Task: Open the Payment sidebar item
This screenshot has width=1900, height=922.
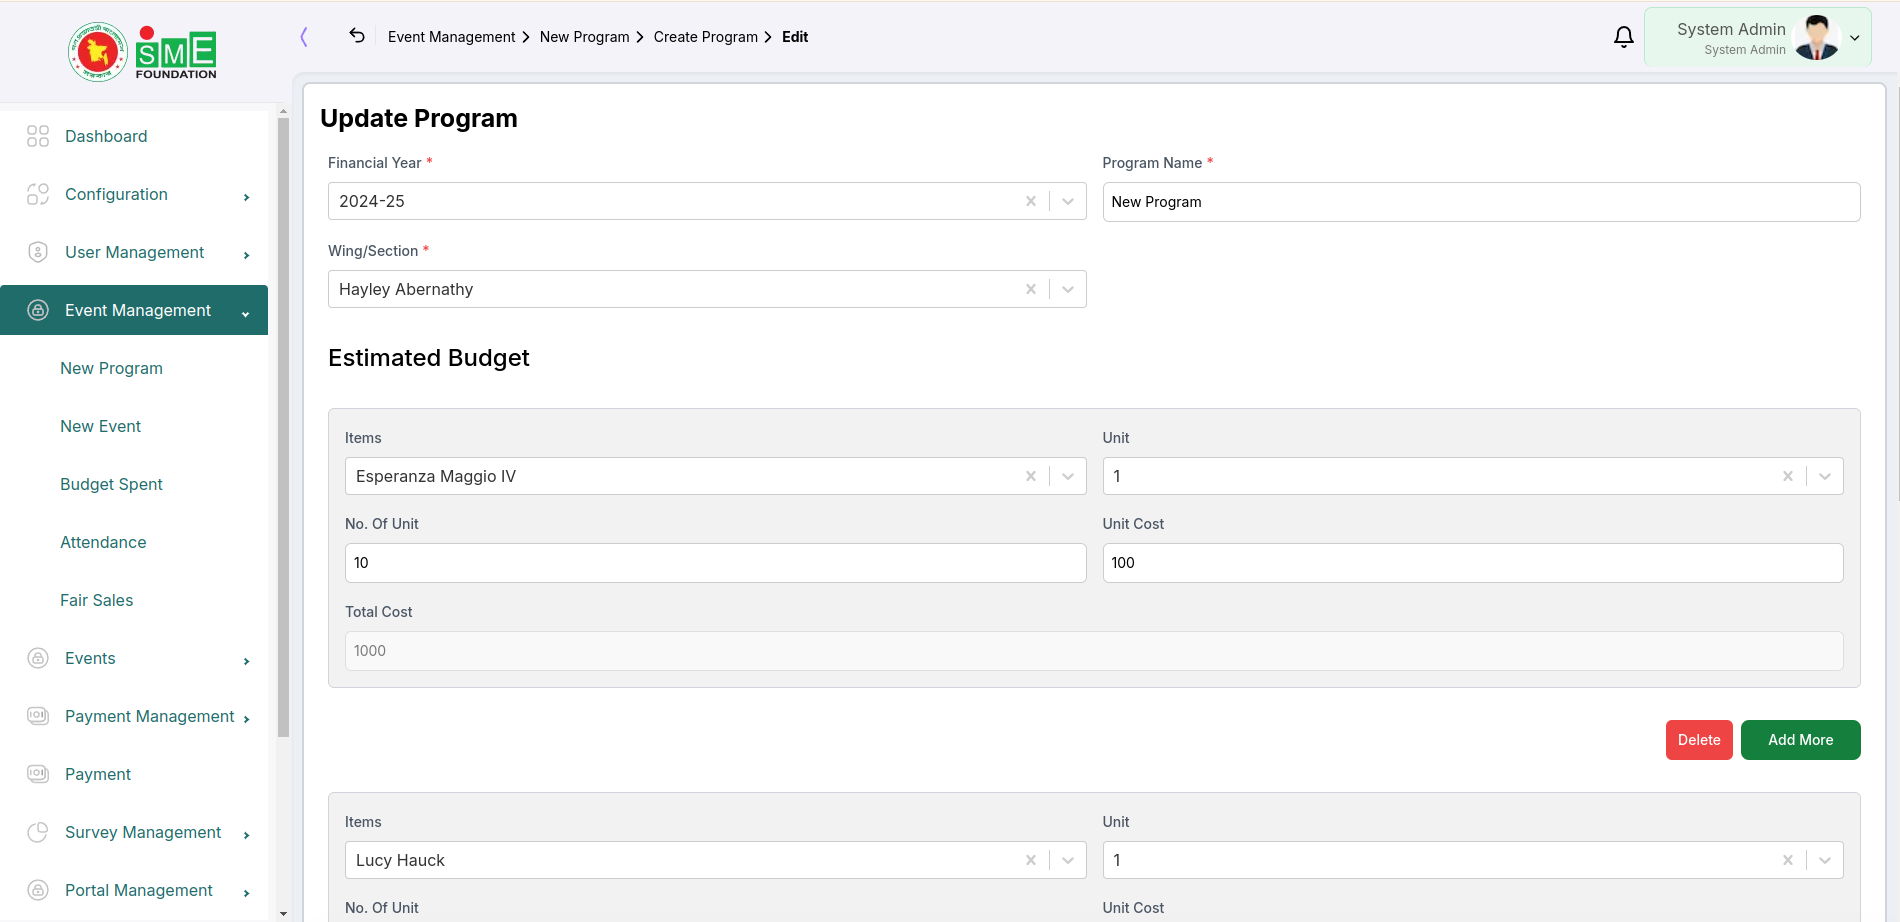Action: [98, 774]
